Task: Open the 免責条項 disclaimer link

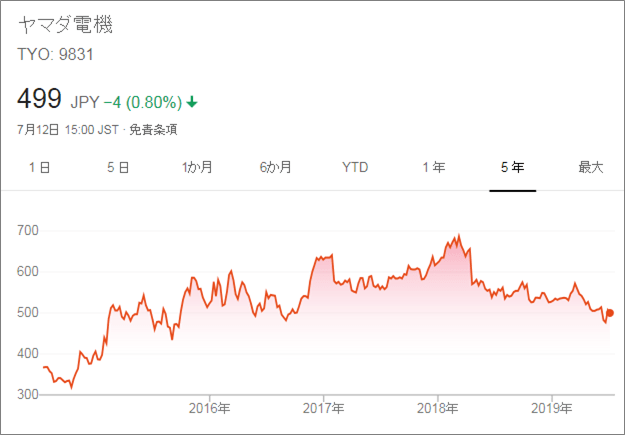Action: (x=153, y=130)
